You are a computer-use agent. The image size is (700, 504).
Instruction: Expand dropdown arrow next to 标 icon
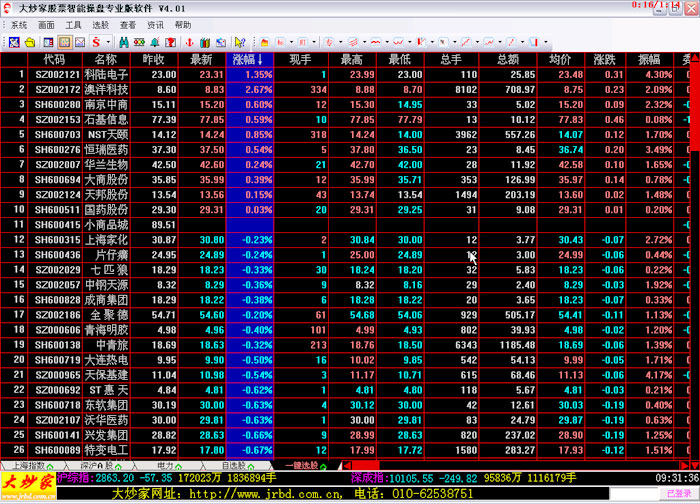[292, 42]
